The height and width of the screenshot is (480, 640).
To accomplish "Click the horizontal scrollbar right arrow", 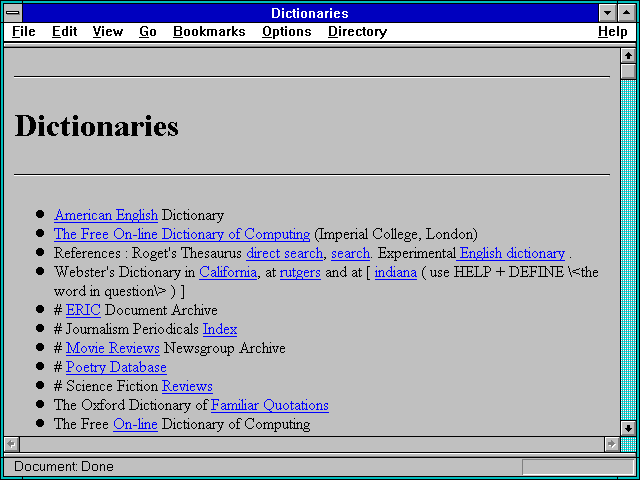I will pyautogui.click(x=611, y=444).
